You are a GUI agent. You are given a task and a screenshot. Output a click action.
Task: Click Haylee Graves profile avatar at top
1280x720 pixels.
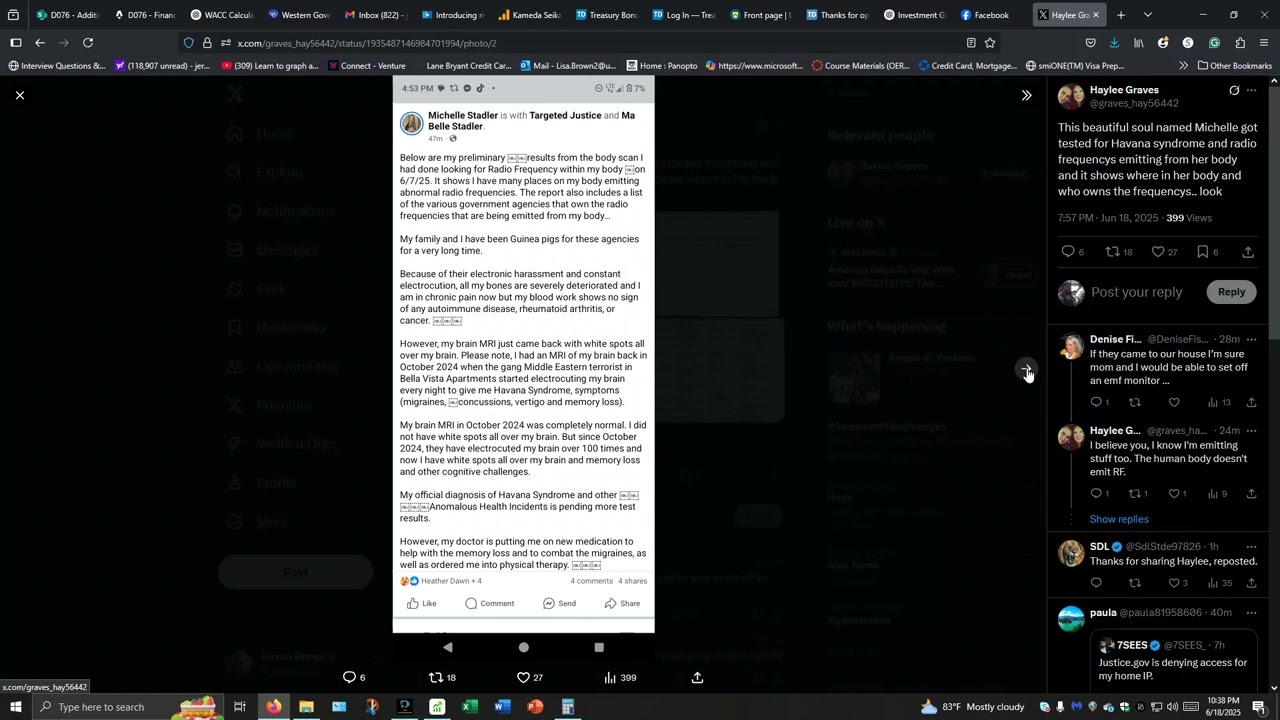coord(1071,96)
